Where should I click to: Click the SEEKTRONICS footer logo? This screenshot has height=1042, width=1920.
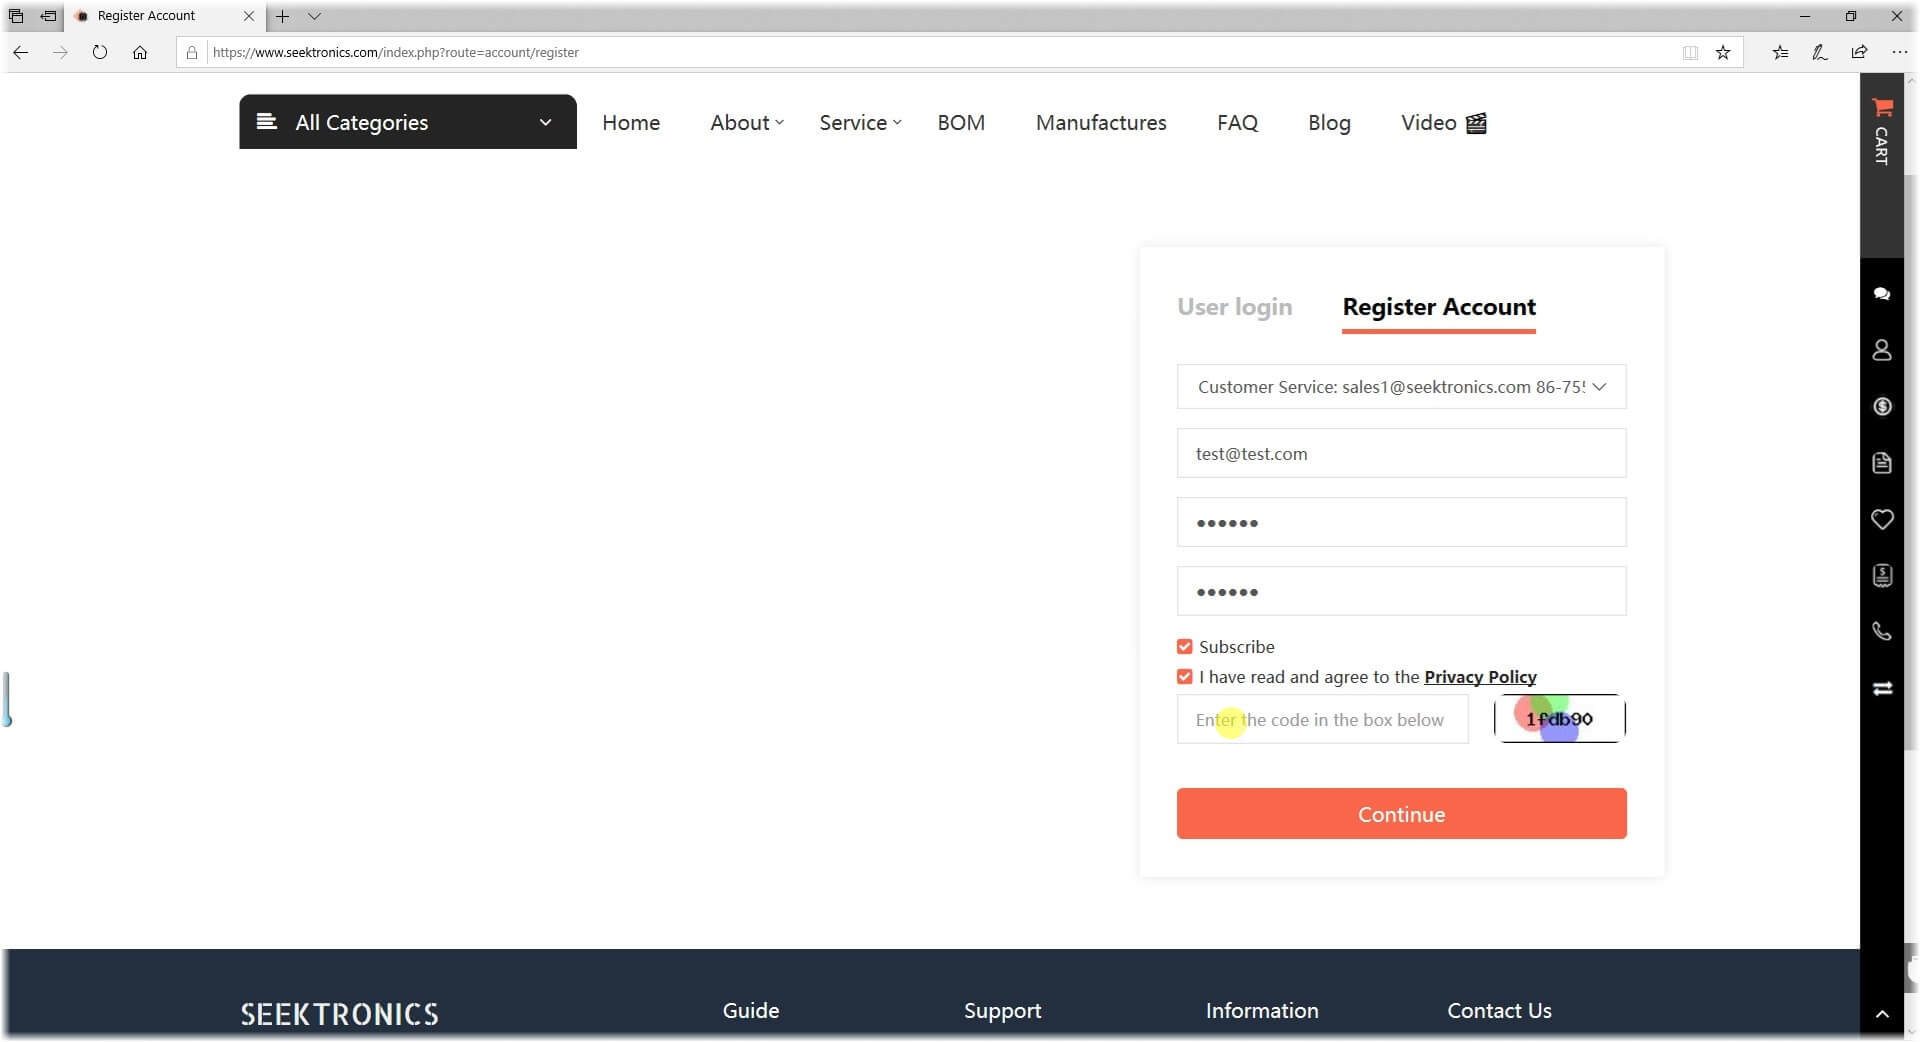(339, 1014)
